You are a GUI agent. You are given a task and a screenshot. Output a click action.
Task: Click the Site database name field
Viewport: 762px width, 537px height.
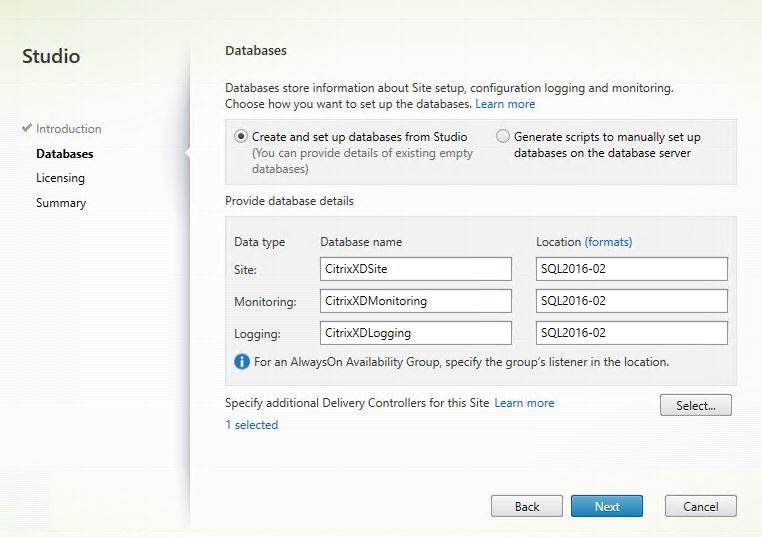[x=415, y=269]
